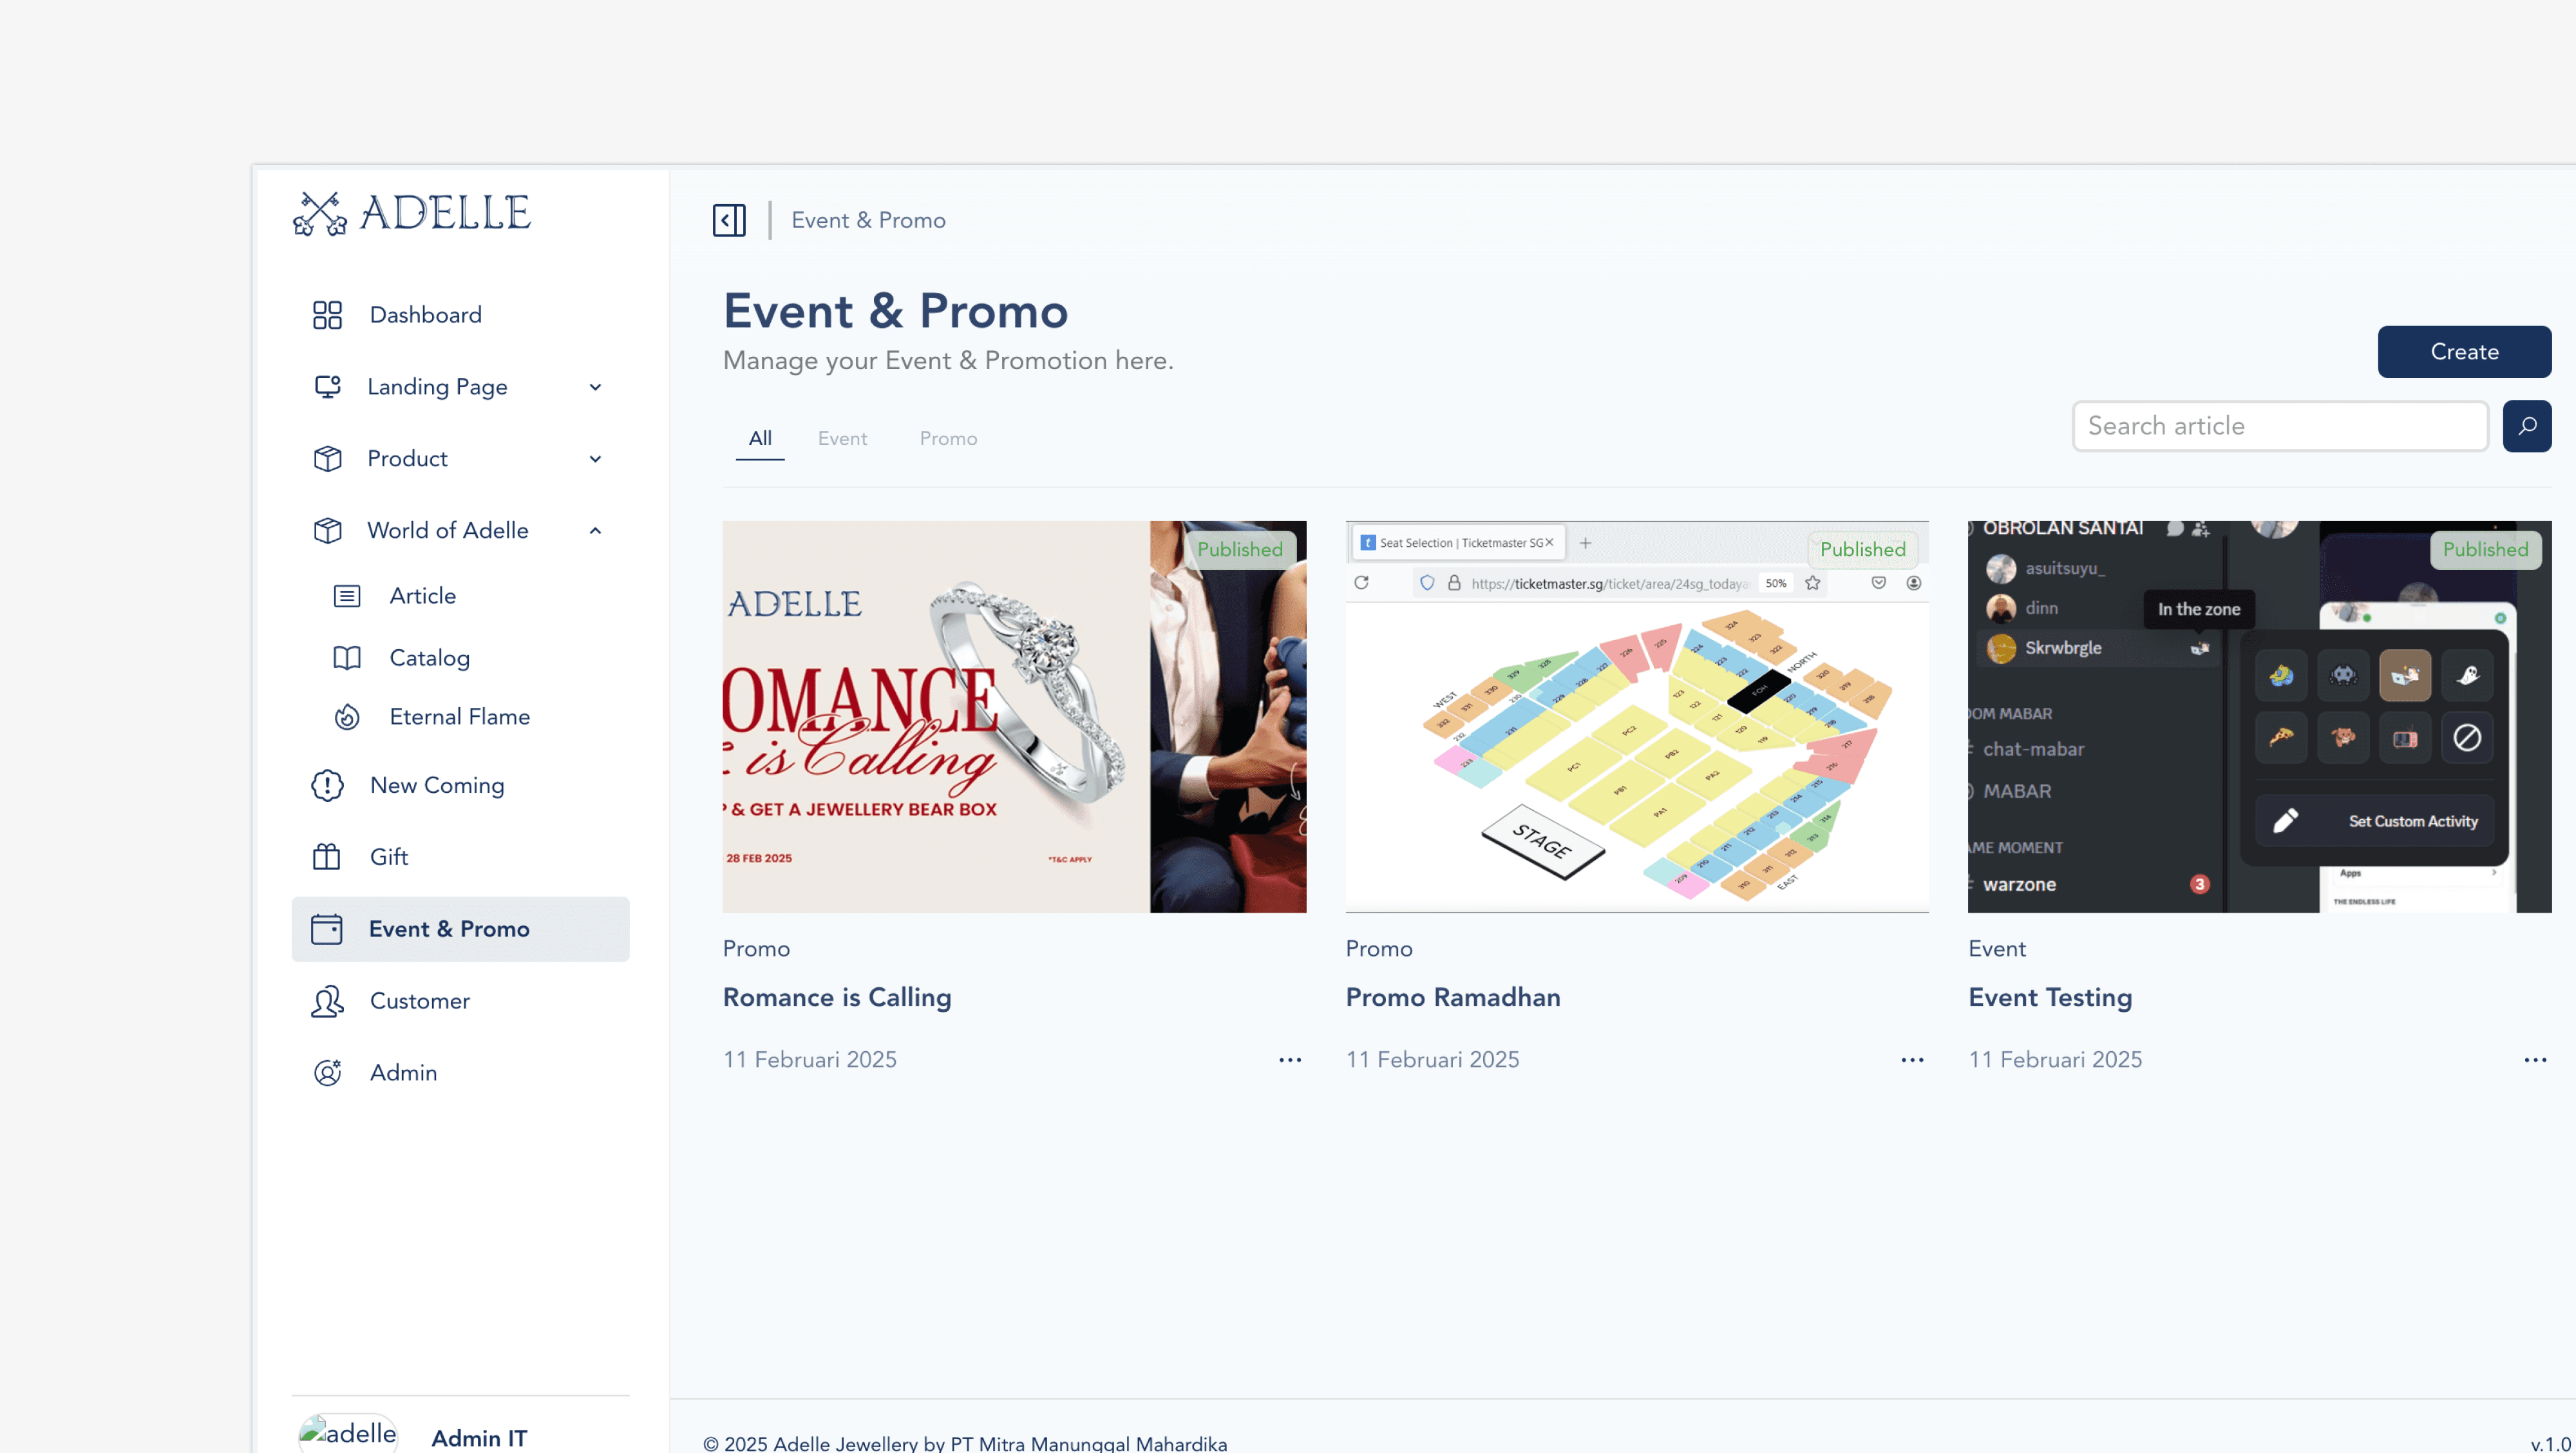Collapse the World of Adelle section

595,531
